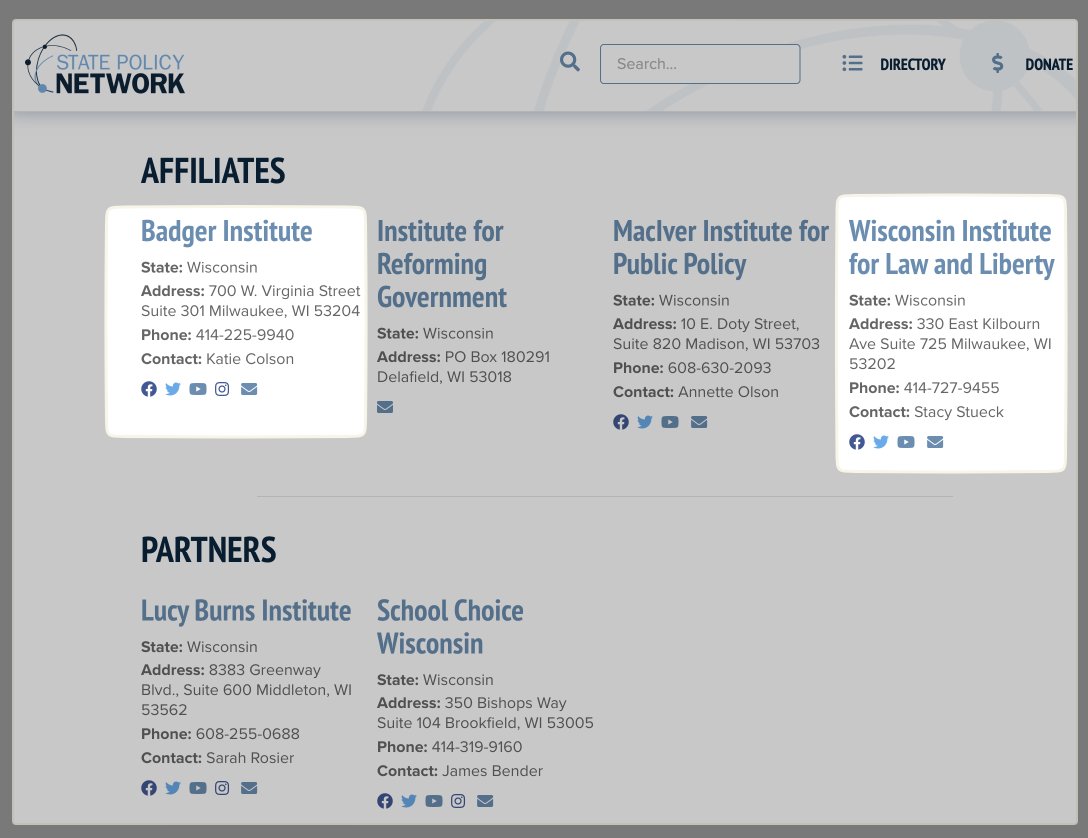The height and width of the screenshot is (838, 1088).
Task: Select address PO Box 180291 Delafield
Action: [464, 367]
